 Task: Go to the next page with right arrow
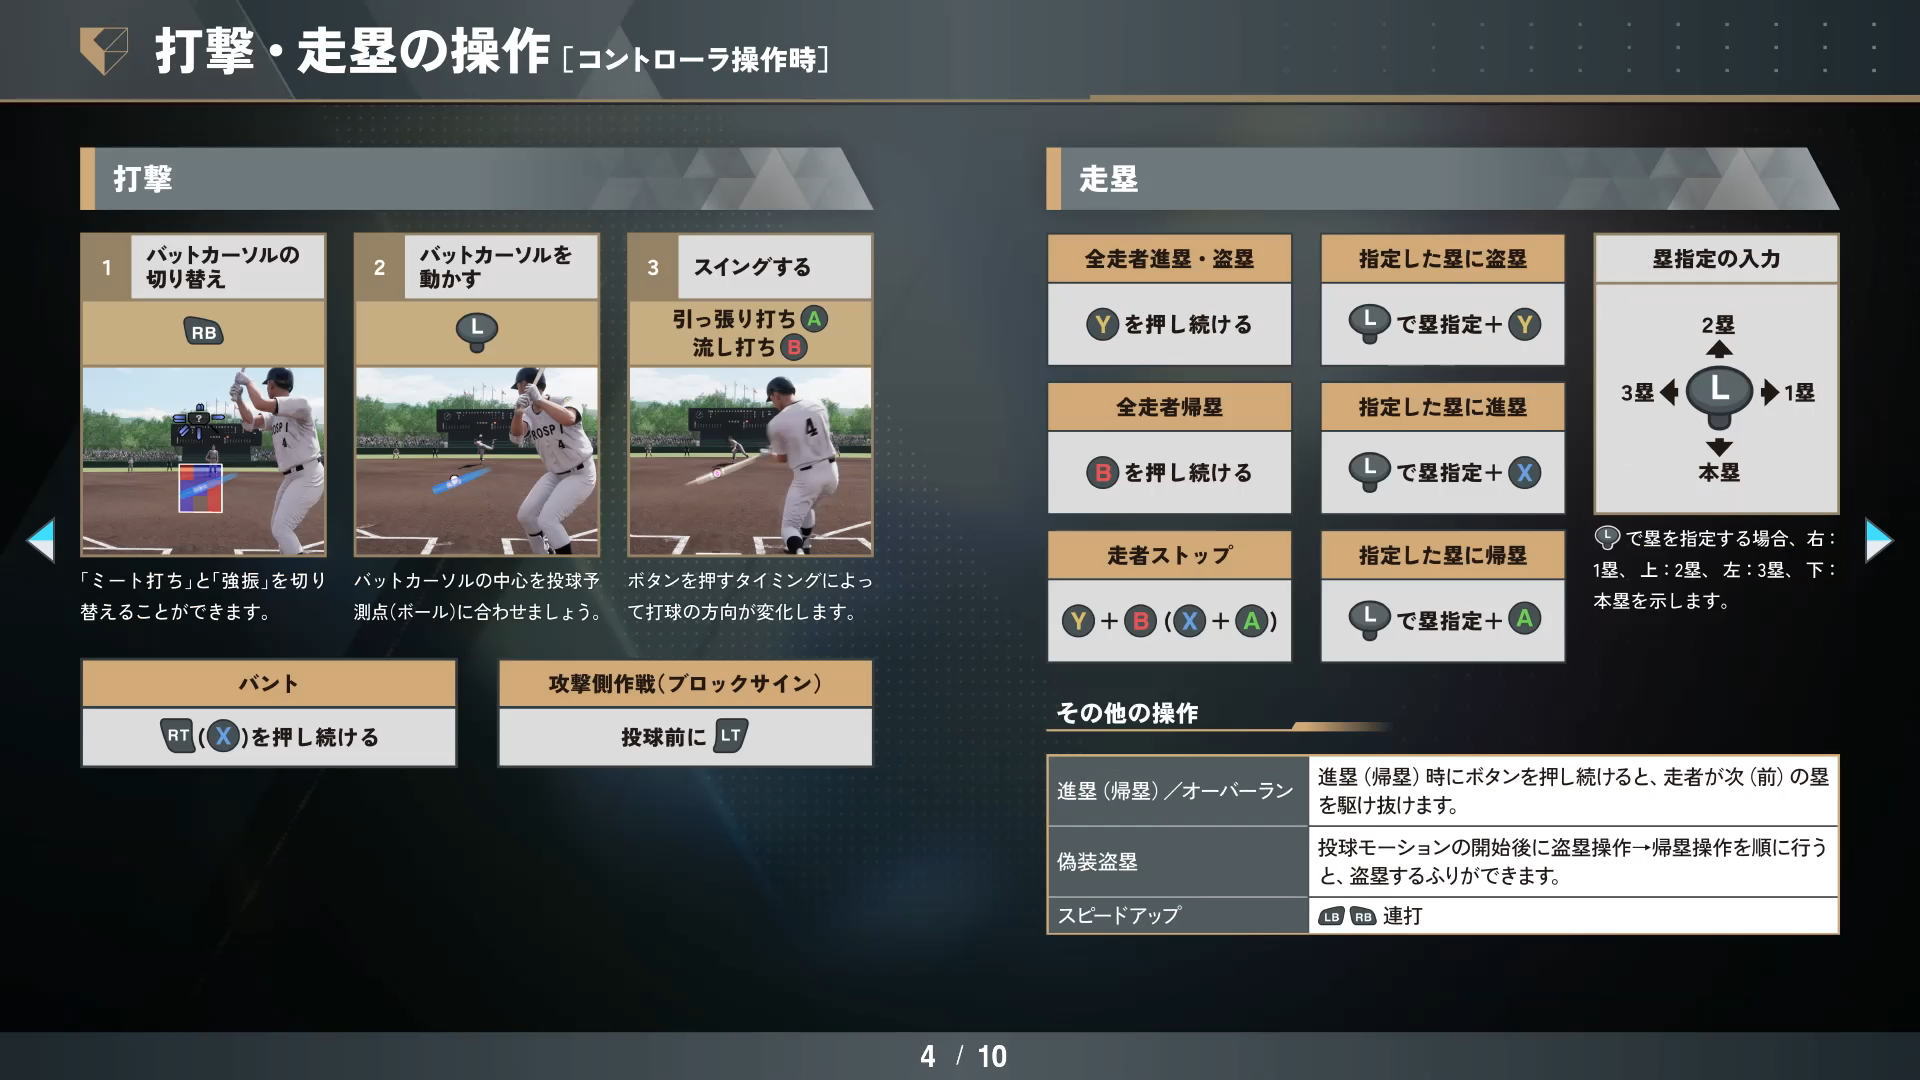click(x=1879, y=540)
